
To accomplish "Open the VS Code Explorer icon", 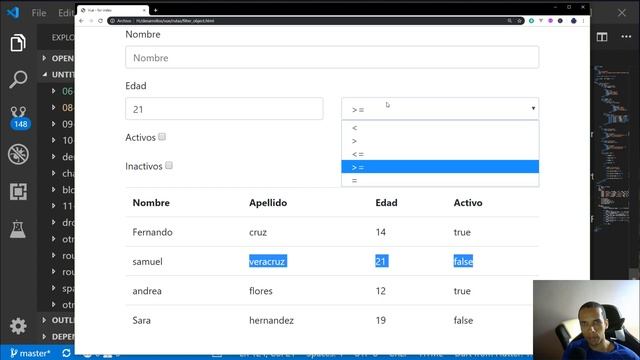I will [x=18, y=43].
